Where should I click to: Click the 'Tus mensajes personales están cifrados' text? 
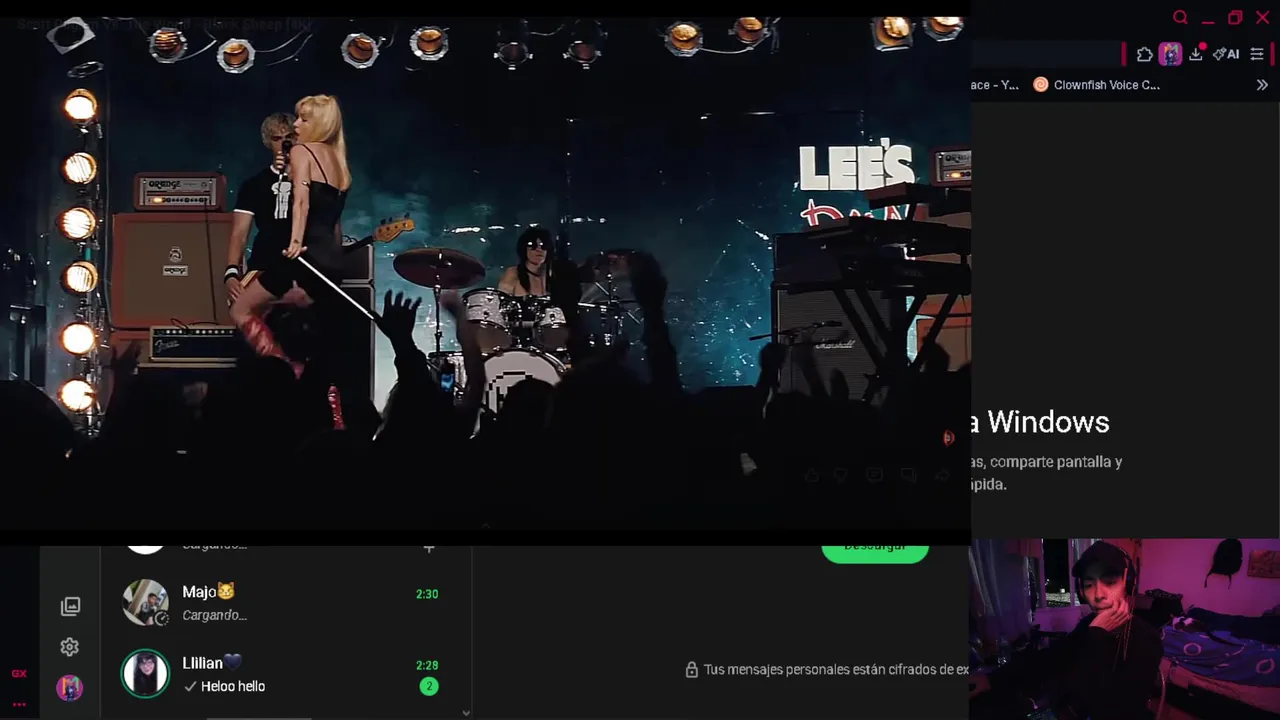tap(836, 670)
